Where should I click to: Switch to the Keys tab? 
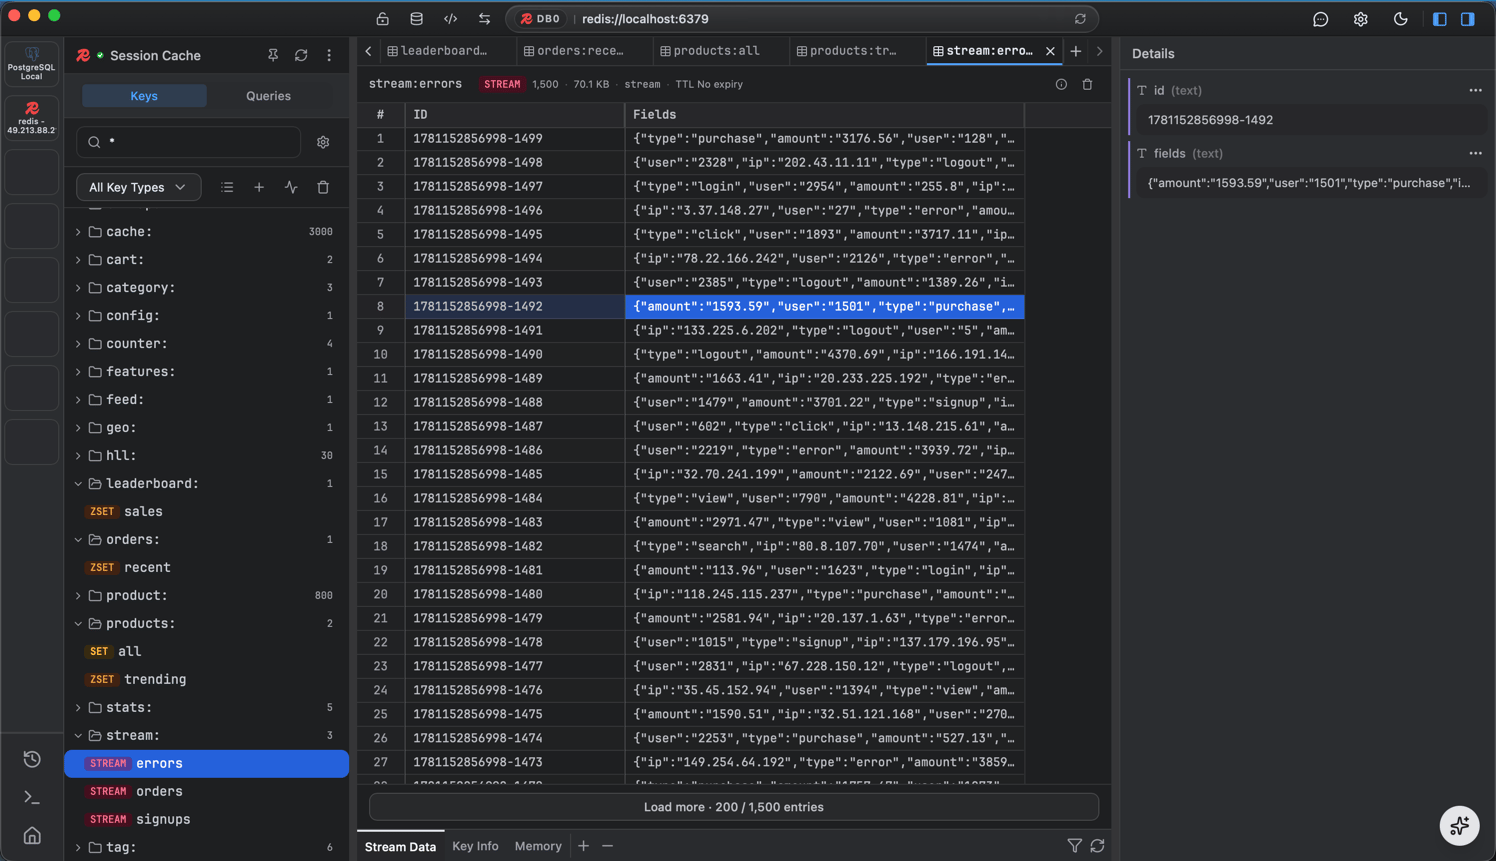[144, 96]
